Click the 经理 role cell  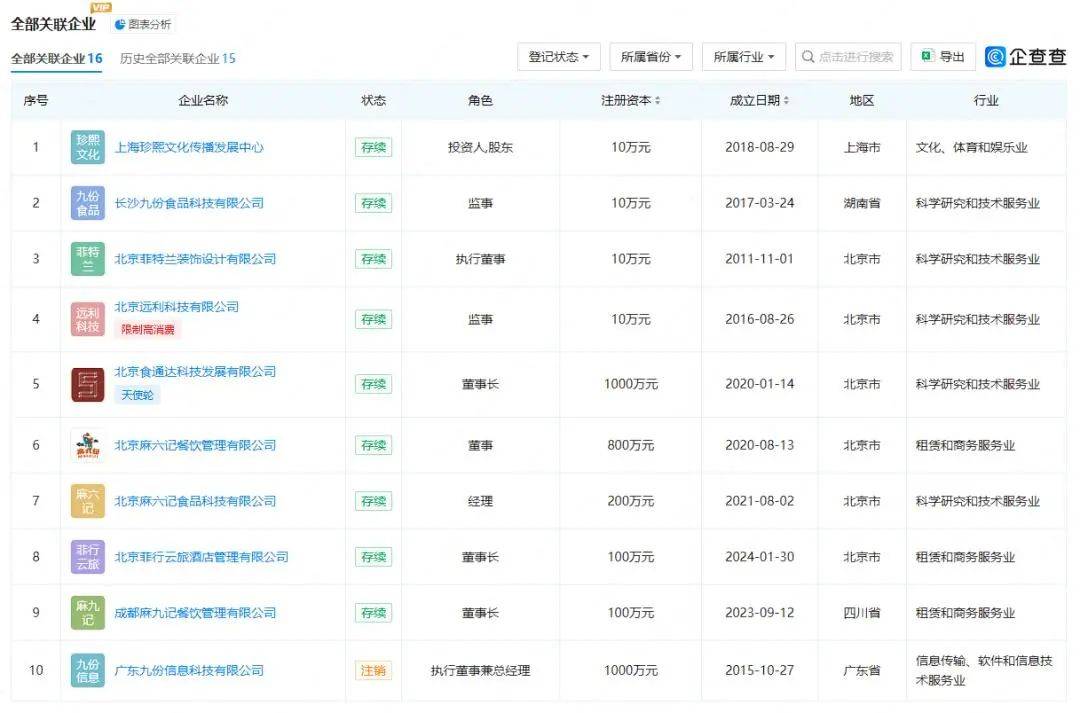[x=480, y=502]
